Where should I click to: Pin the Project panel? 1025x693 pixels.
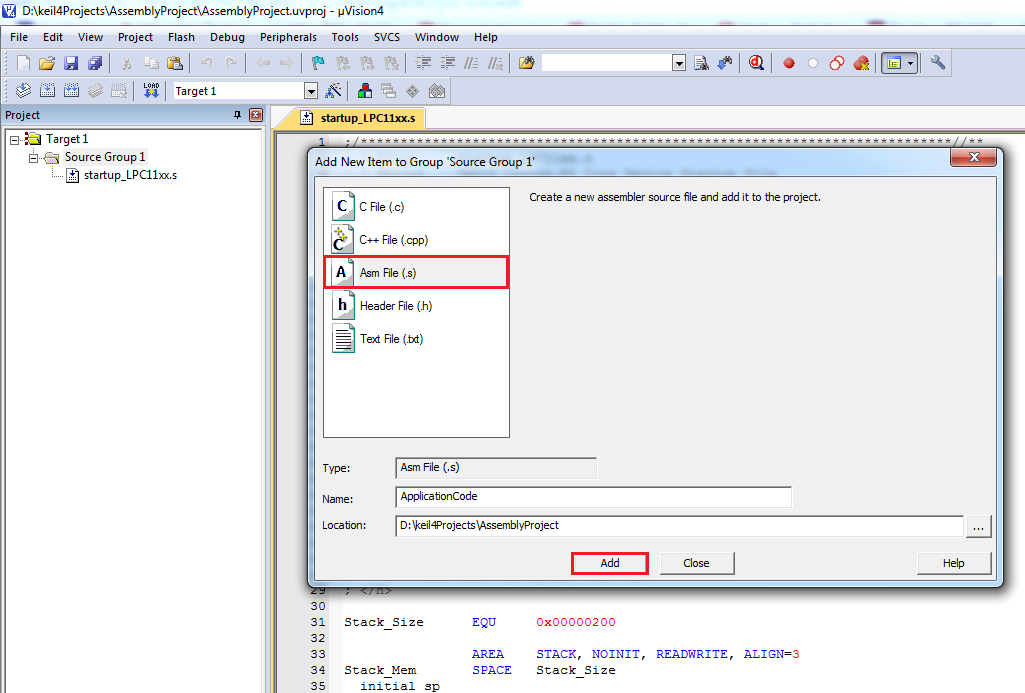click(237, 115)
